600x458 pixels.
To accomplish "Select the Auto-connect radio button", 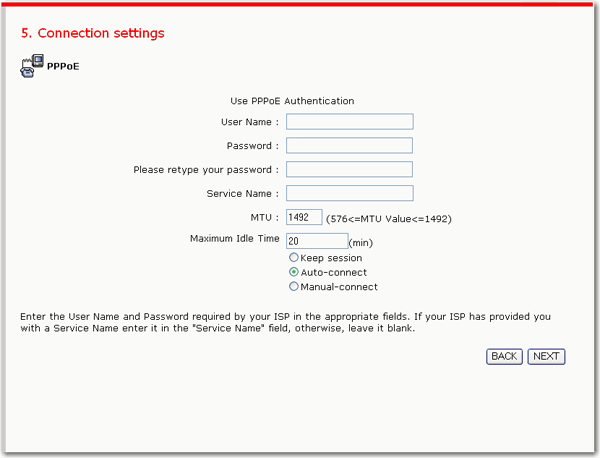I will pyautogui.click(x=293, y=272).
